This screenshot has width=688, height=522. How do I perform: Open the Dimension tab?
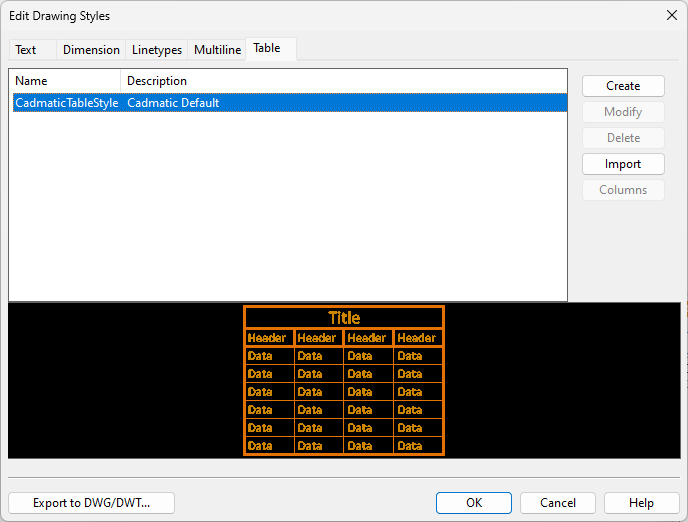point(91,50)
